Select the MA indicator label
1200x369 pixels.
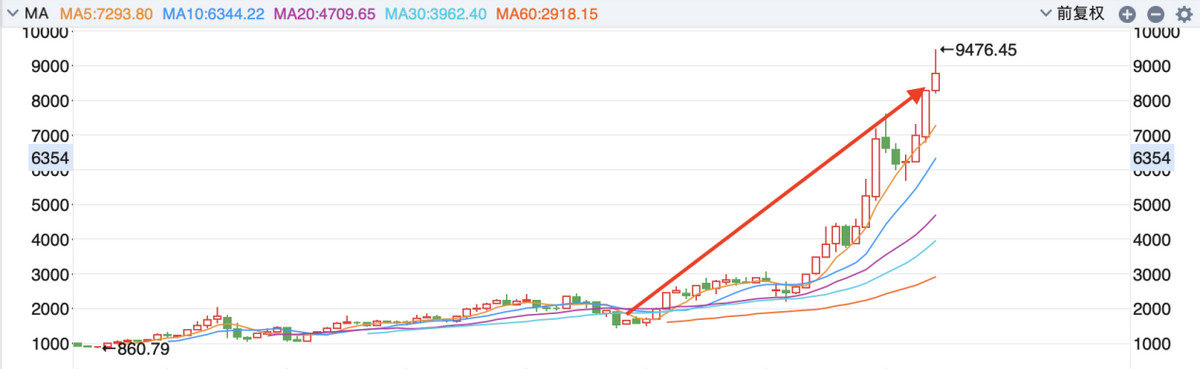(x=36, y=14)
